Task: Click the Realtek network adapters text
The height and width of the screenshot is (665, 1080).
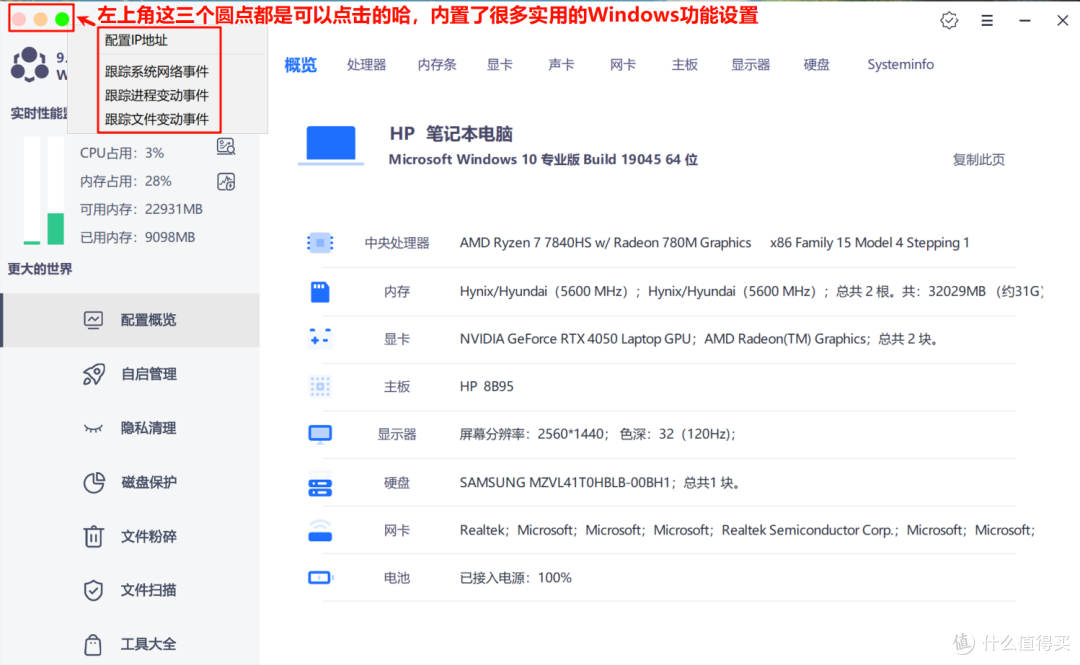Action: point(747,530)
